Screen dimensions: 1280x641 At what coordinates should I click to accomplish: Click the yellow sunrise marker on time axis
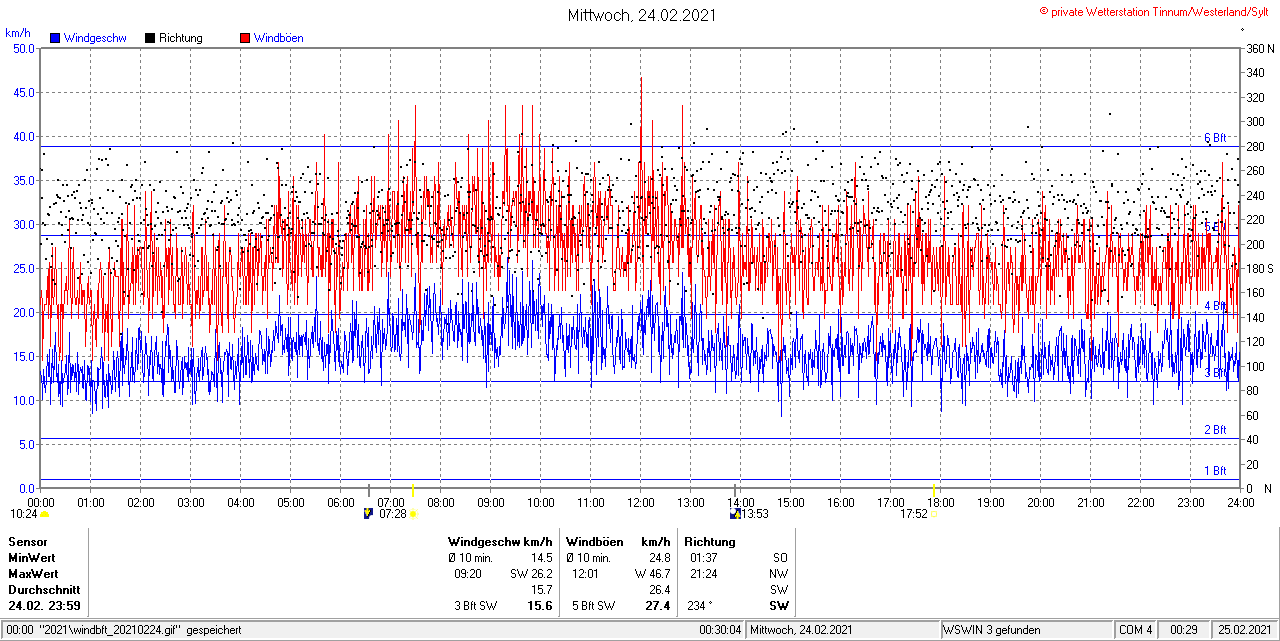pos(412,490)
